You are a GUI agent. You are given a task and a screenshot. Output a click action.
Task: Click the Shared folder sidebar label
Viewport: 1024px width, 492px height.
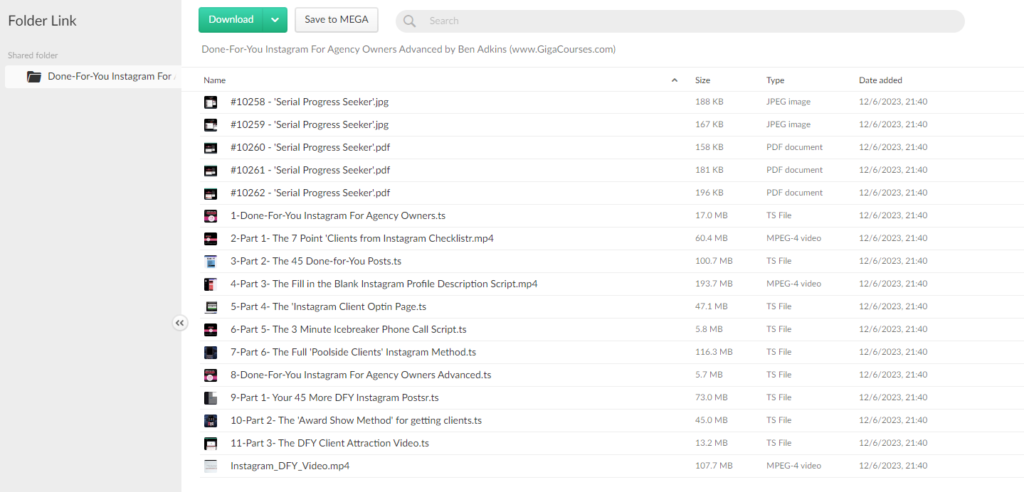click(33, 56)
